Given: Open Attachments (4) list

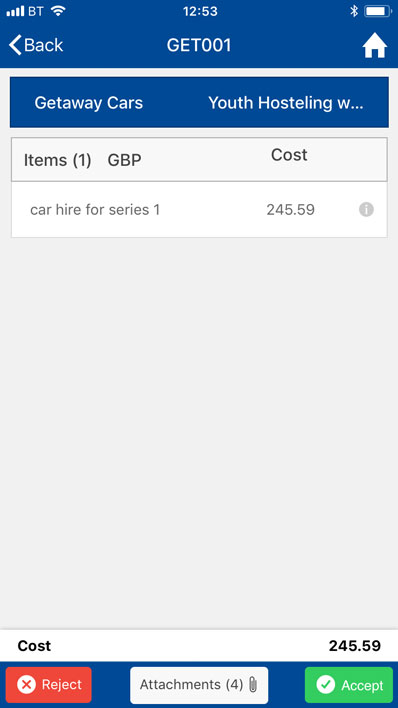Looking at the screenshot, I should point(199,685).
